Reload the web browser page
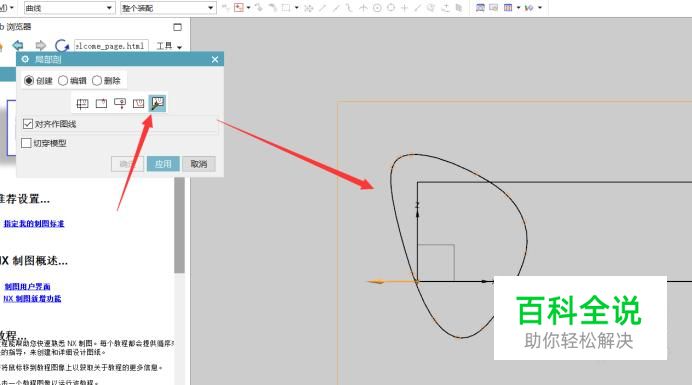 point(61,45)
